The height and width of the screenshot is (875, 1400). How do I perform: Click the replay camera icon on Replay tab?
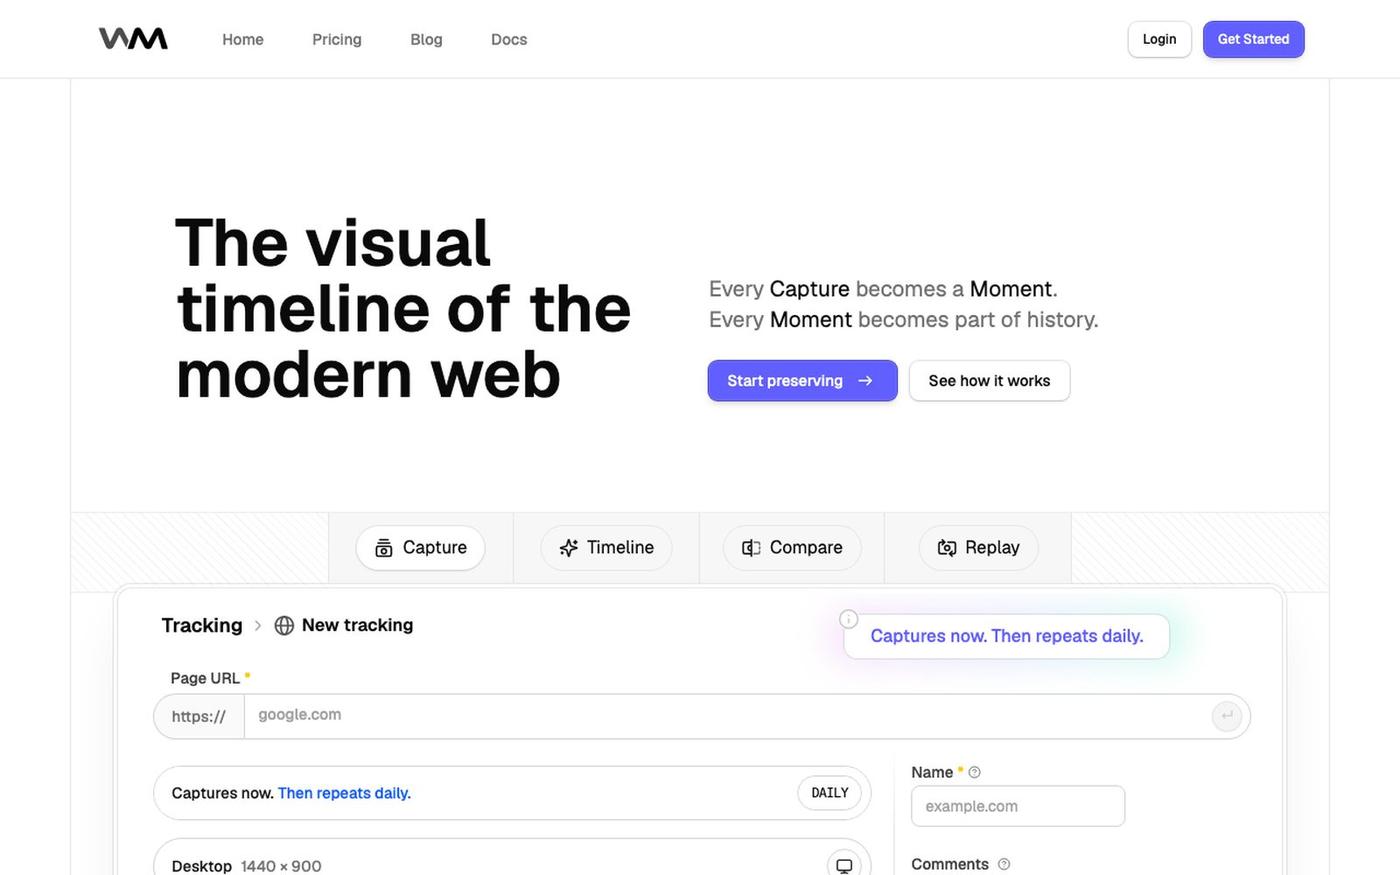(947, 548)
